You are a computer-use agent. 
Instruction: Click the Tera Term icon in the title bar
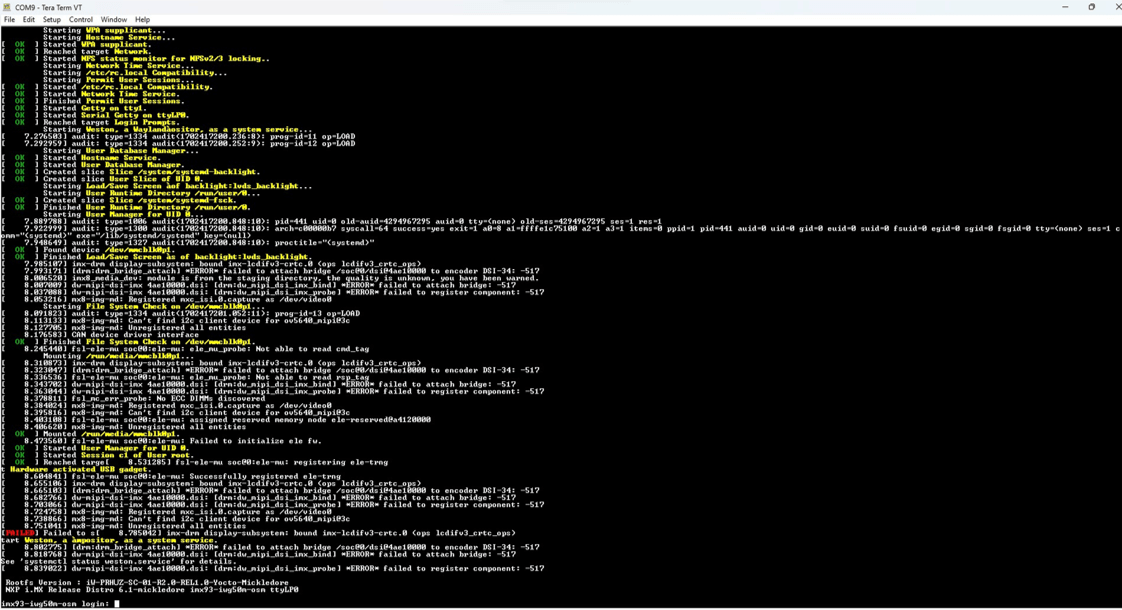coord(8,7)
